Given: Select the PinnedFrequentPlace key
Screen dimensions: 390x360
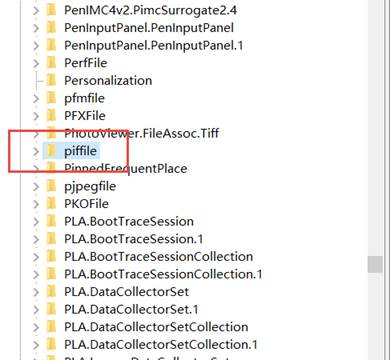Looking at the screenshot, I should point(126,168).
